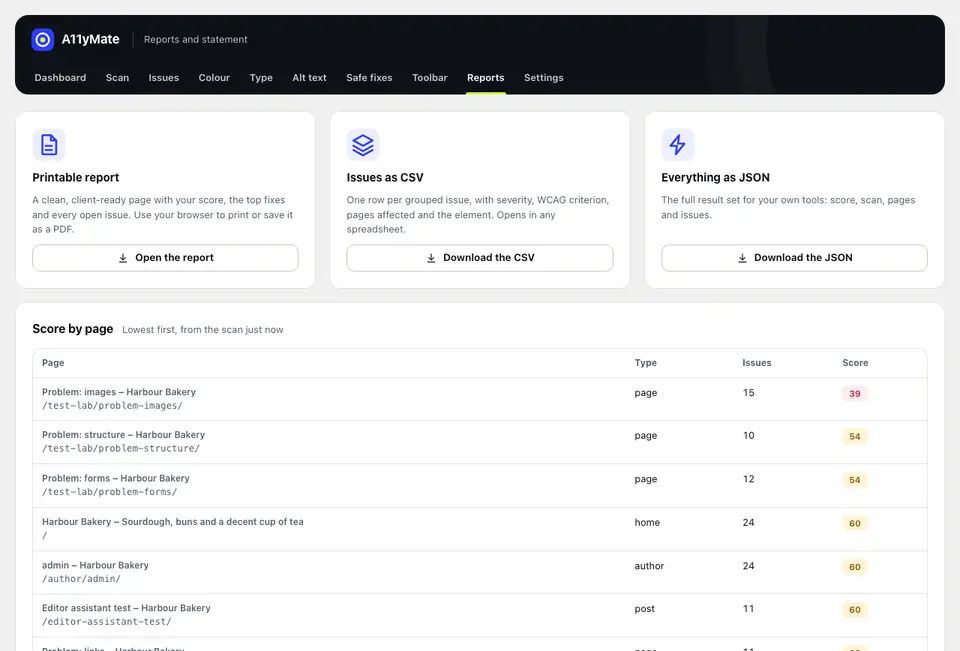
Task: Click the Score by page heading
Action: (73, 329)
